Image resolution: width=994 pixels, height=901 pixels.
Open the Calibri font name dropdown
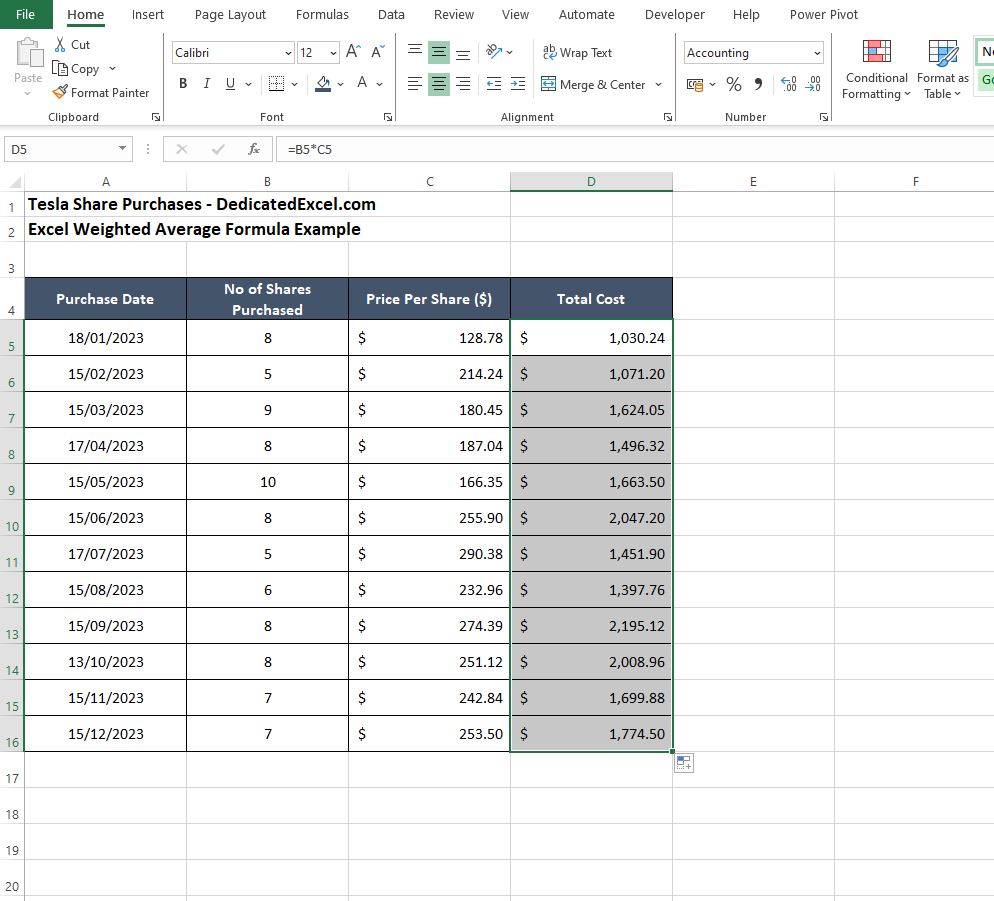pyautogui.click(x=290, y=52)
